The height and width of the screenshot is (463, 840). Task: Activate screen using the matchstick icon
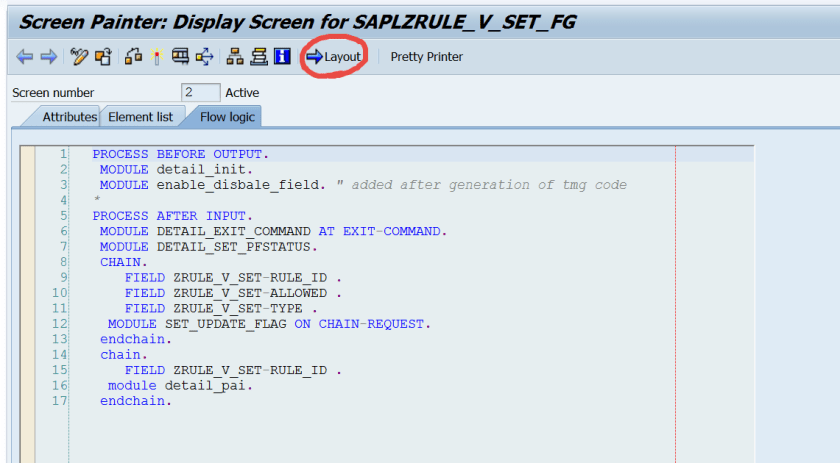click(157, 56)
